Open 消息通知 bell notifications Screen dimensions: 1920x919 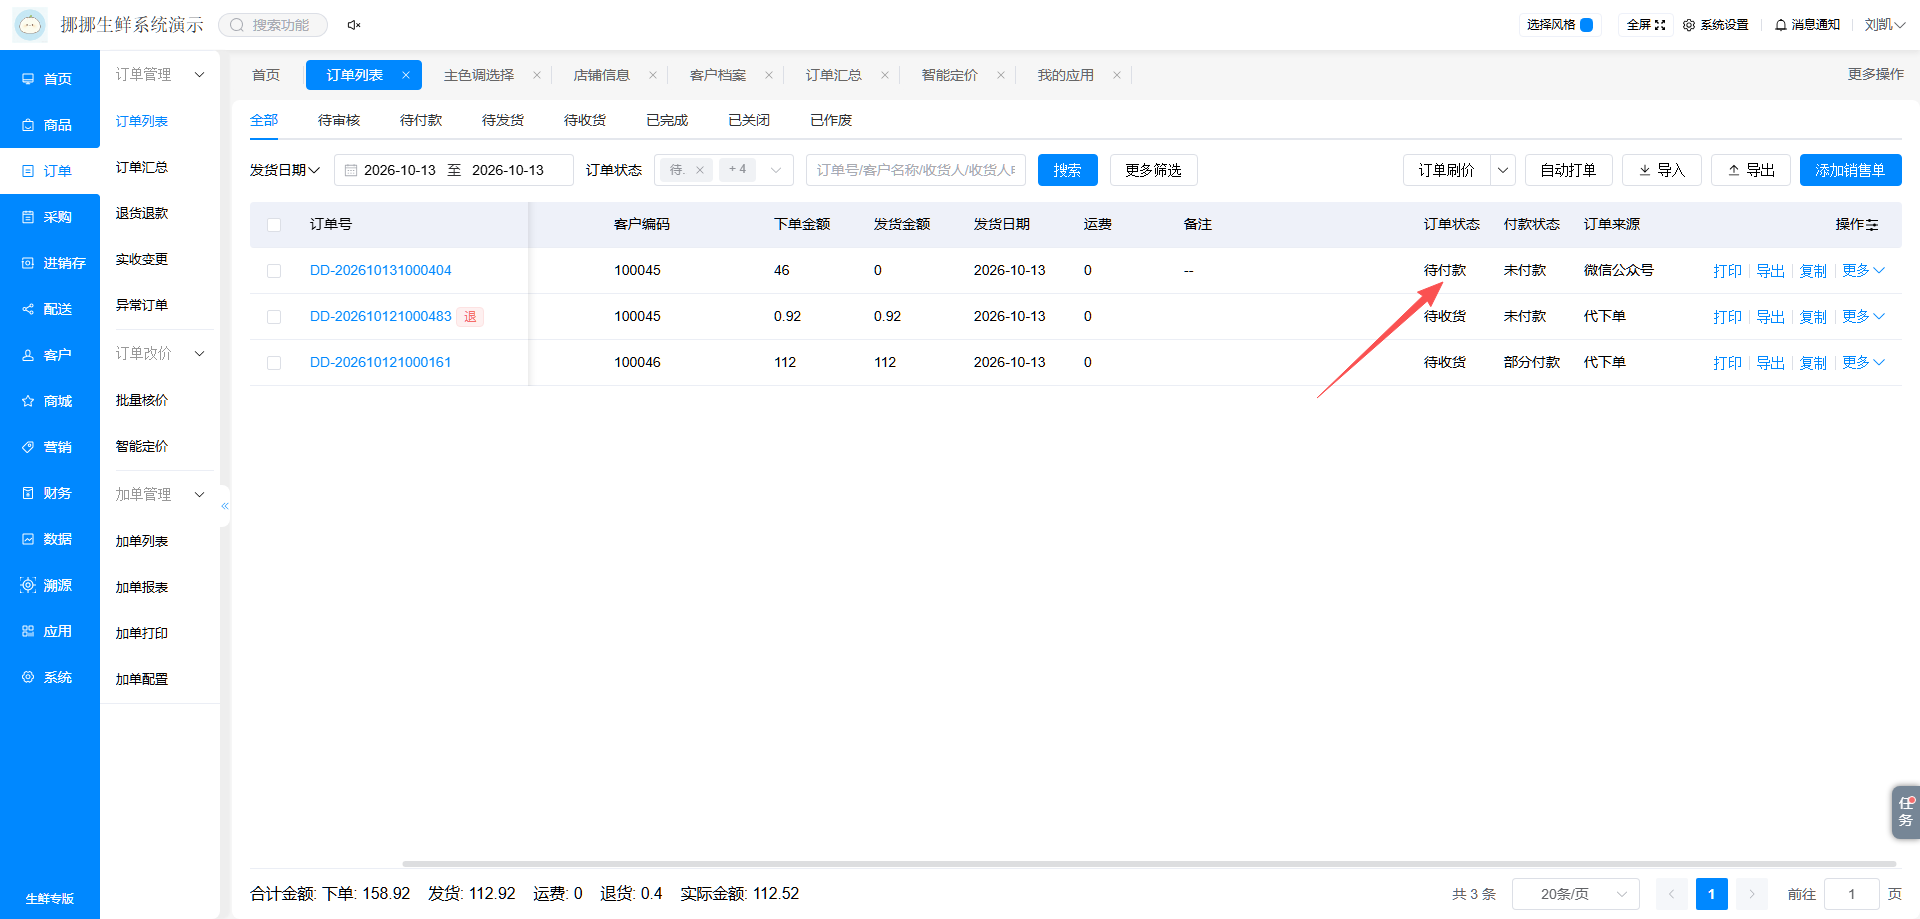1807,25
